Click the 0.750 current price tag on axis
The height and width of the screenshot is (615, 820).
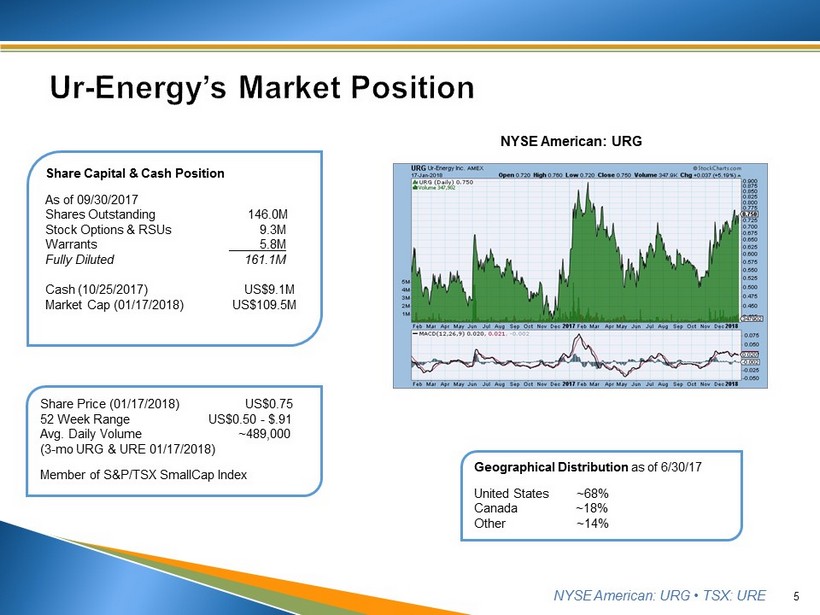click(749, 214)
